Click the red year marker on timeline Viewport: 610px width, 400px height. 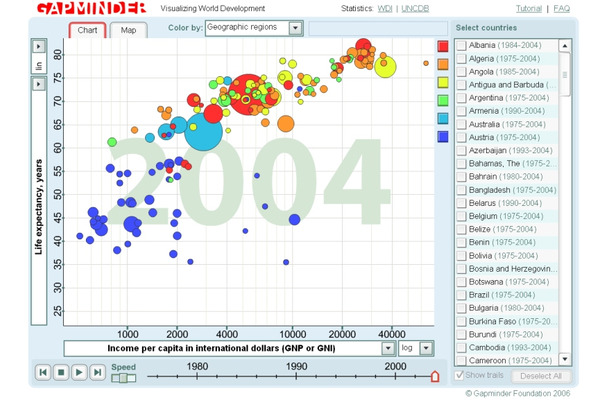[435, 376]
